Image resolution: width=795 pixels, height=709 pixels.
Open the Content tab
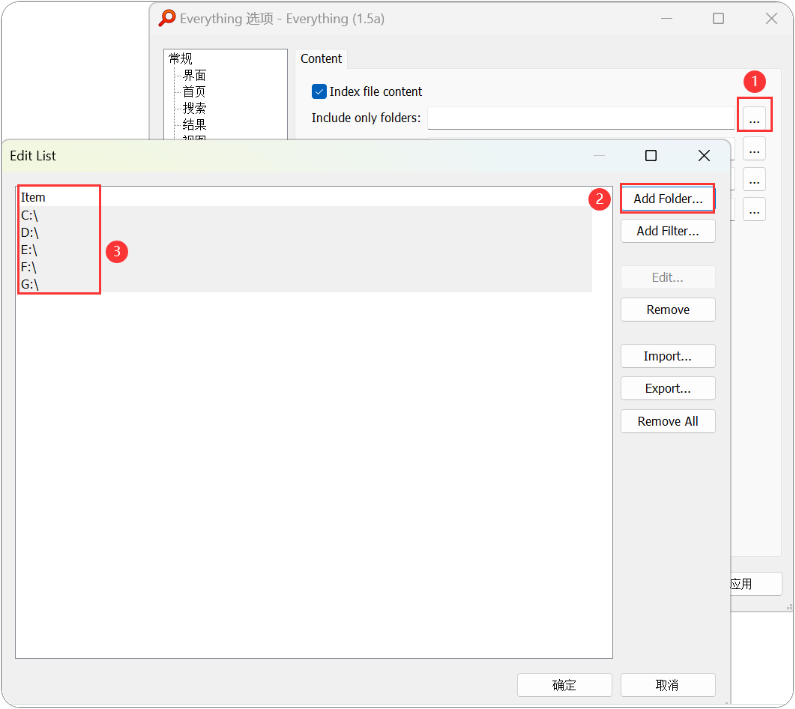(x=321, y=59)
